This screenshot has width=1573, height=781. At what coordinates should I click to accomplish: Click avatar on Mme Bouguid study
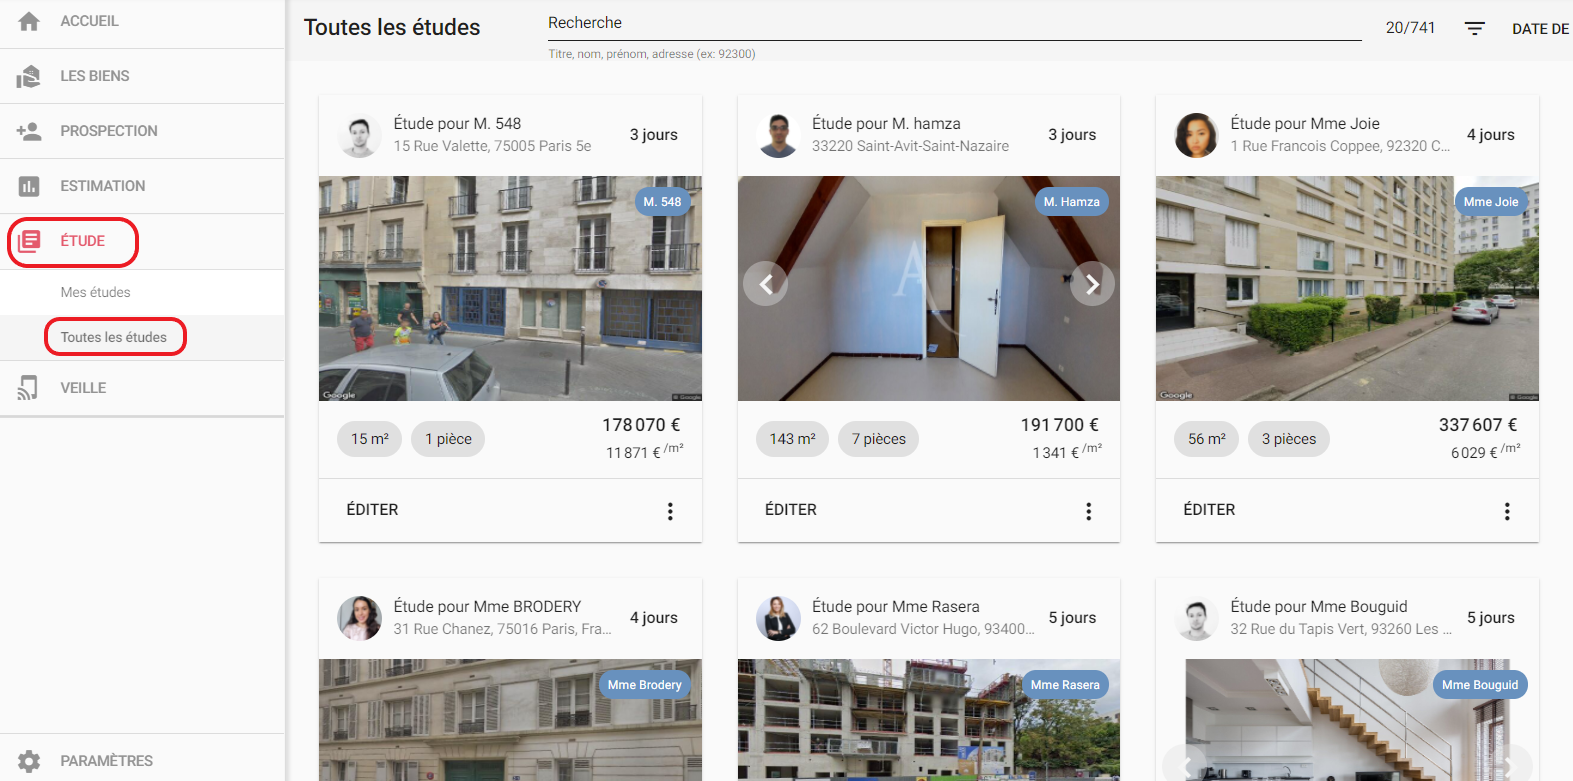click(x=1196, y=618)
